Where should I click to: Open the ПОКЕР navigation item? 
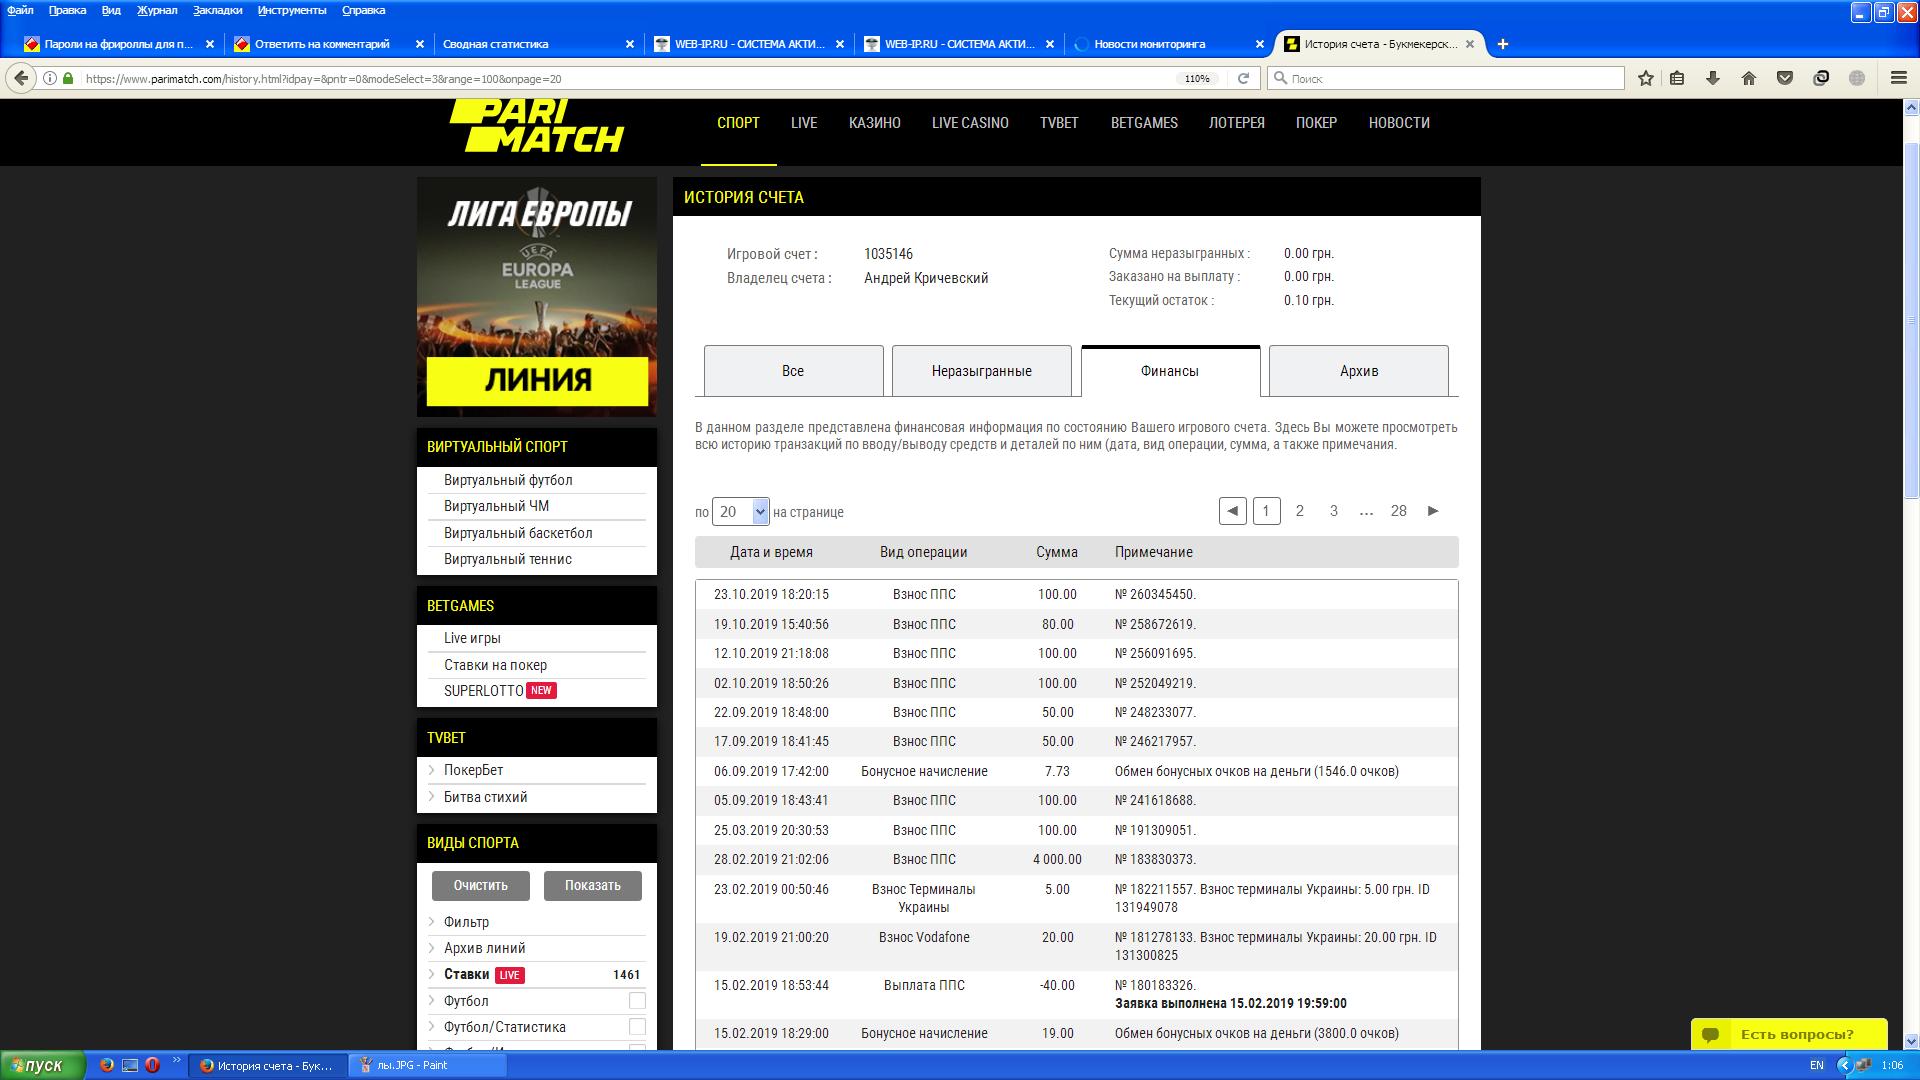tap(1316, 123)
